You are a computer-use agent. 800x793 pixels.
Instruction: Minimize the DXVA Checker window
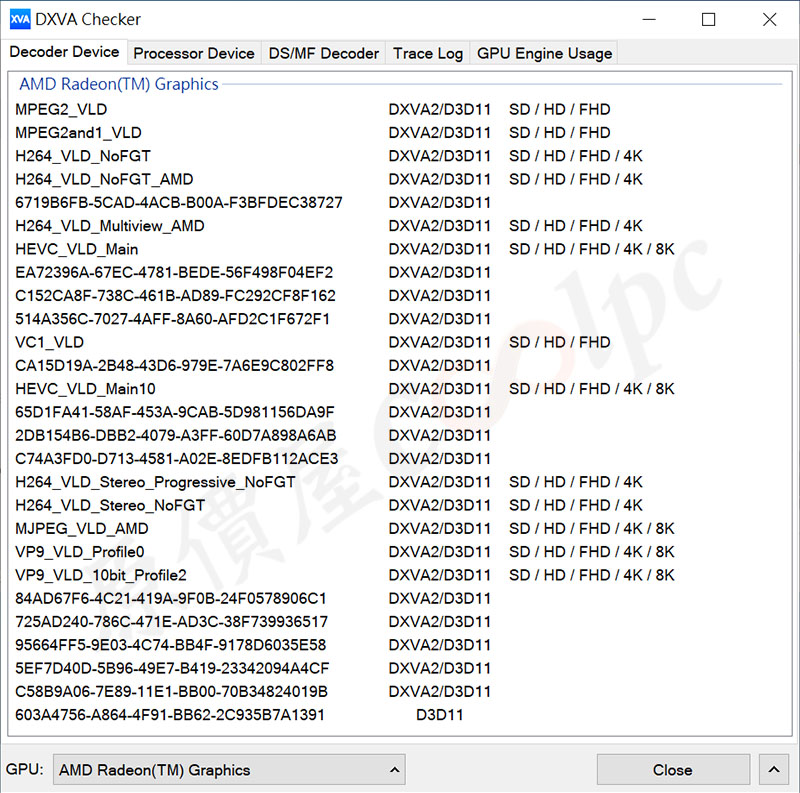coord(649,19)
